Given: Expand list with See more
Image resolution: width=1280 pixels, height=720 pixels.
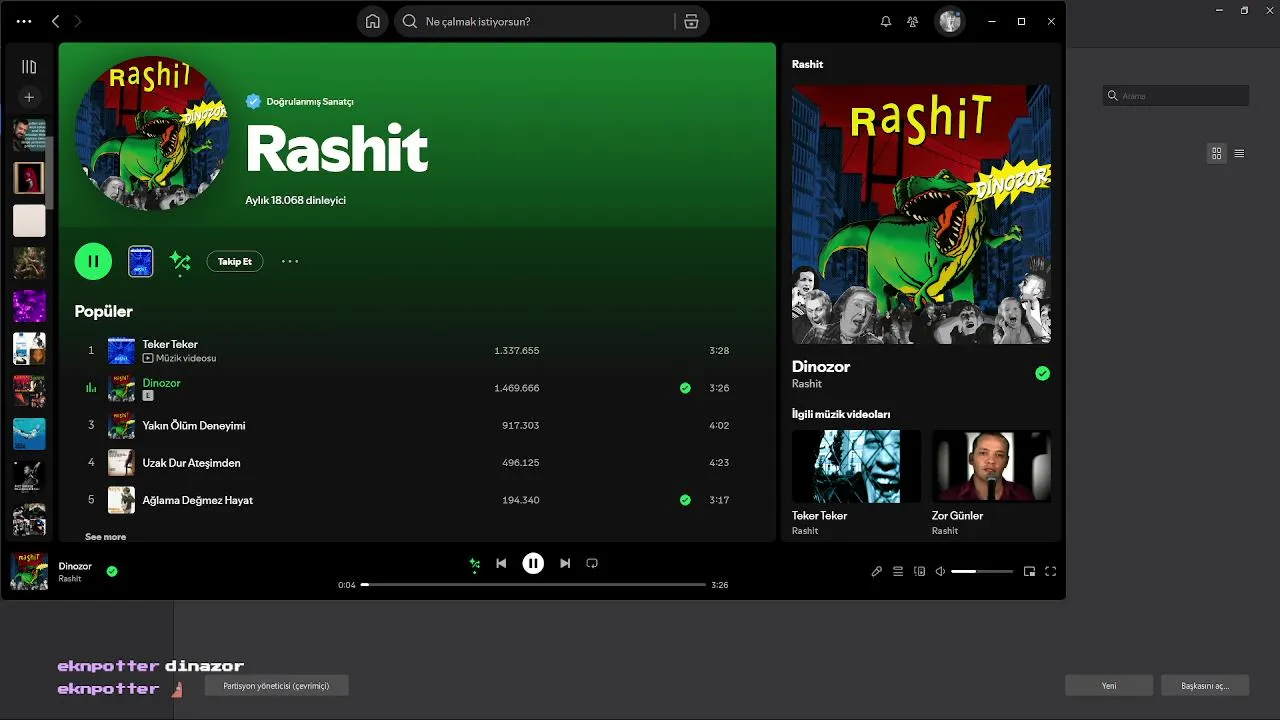Looking at the screenshot, I should [x=105, y=537].
